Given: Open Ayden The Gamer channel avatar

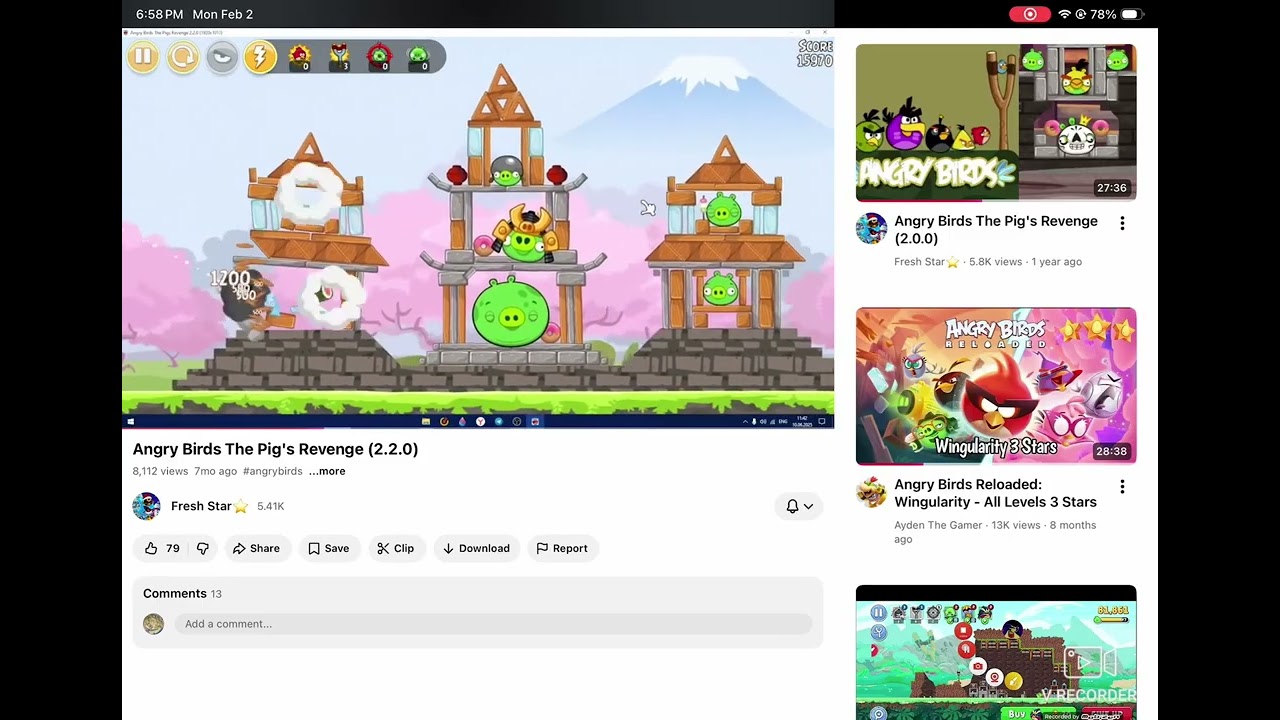Looking at the screenshot, I should (872, 491).
